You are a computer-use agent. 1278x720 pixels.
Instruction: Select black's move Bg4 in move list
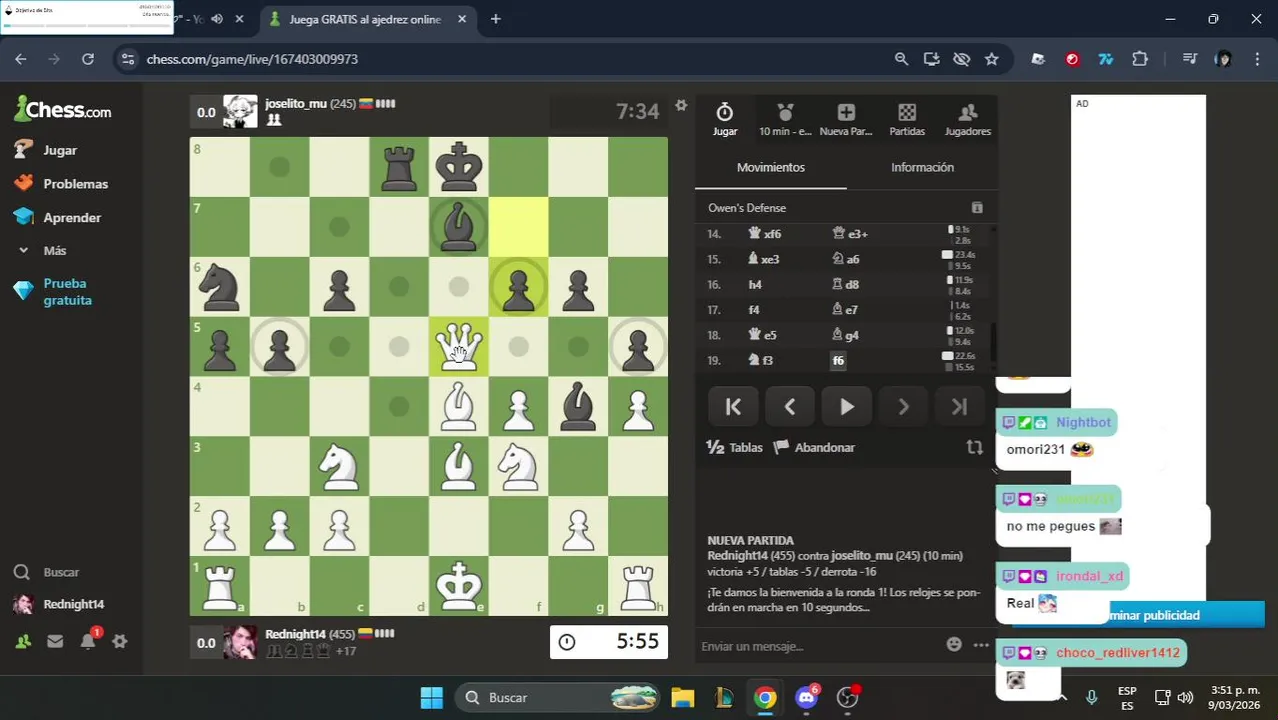click(847, 335)
